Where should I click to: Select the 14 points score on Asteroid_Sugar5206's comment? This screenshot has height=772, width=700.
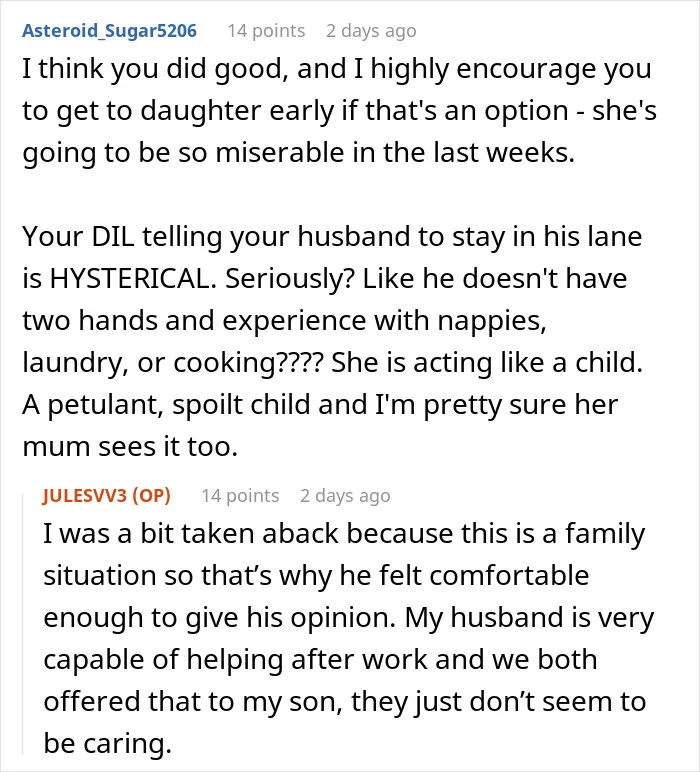[266, 31]
